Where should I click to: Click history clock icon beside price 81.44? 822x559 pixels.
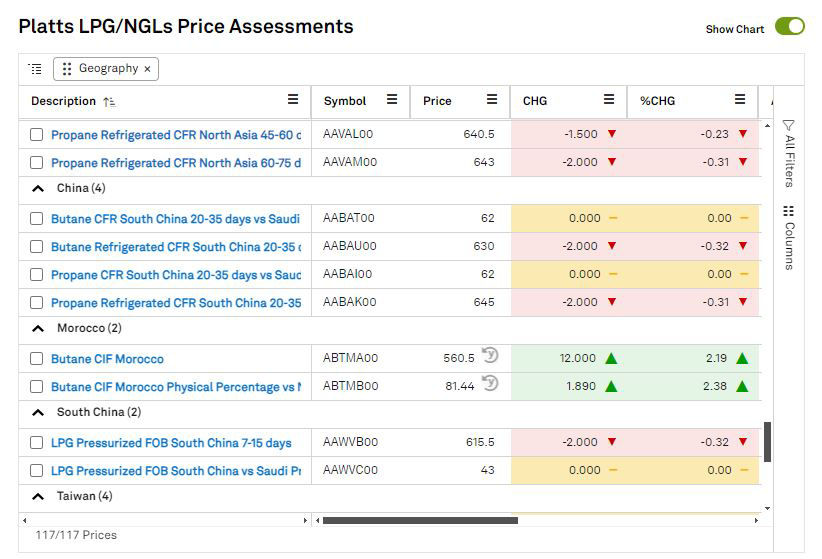click(x=490, y=383)
